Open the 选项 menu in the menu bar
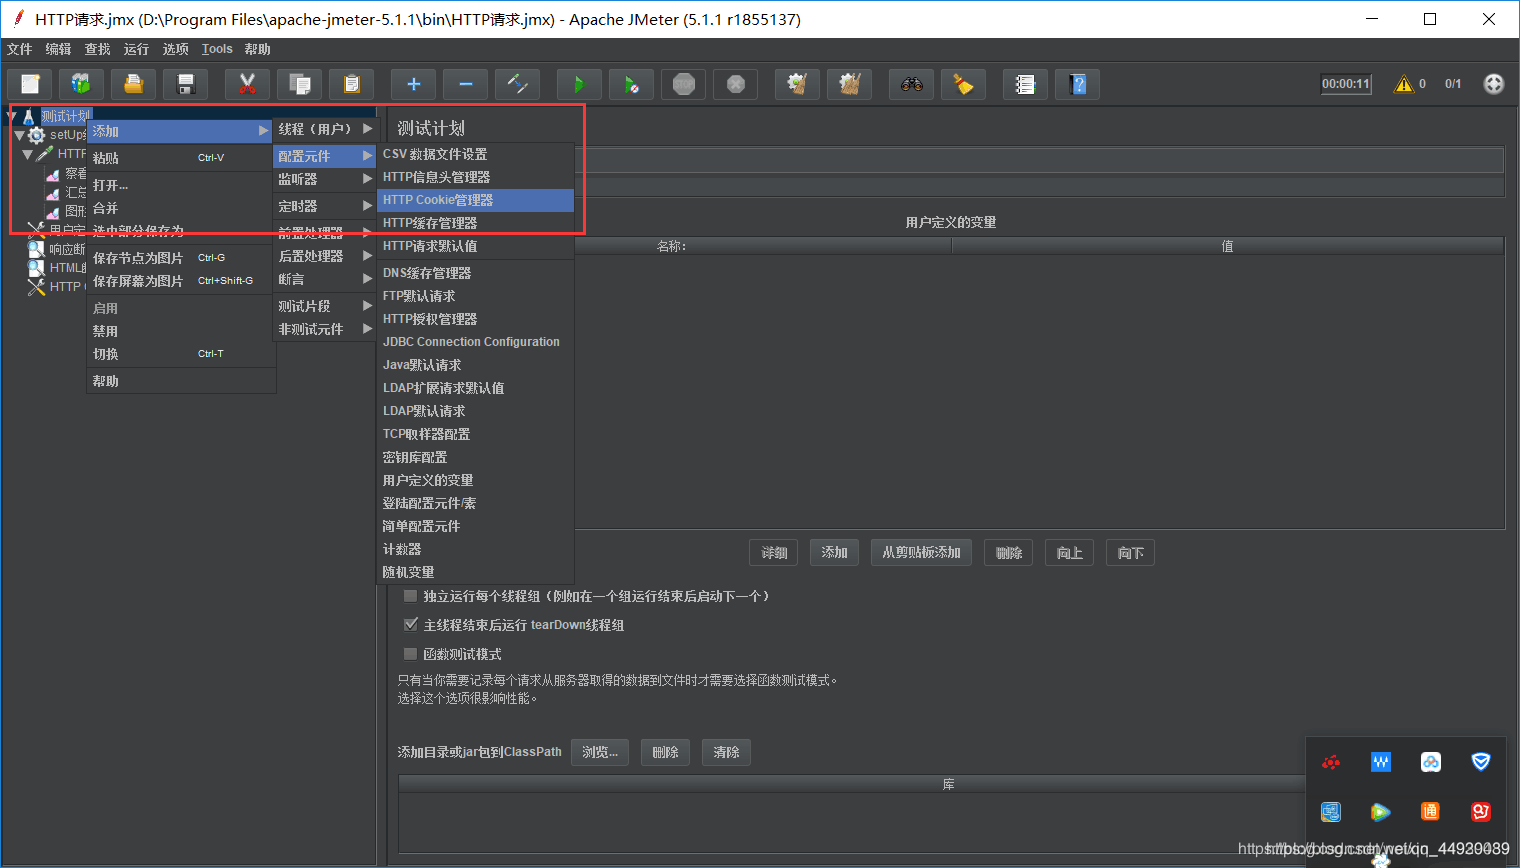The width and height of the screenshot is (1520, 868). pyautogui.click(x=176, y=48)
